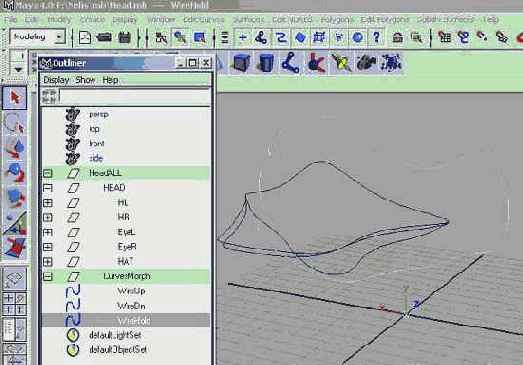Open the Outliner Display menu
The image size is (523, 365).
tap(56, 80)
